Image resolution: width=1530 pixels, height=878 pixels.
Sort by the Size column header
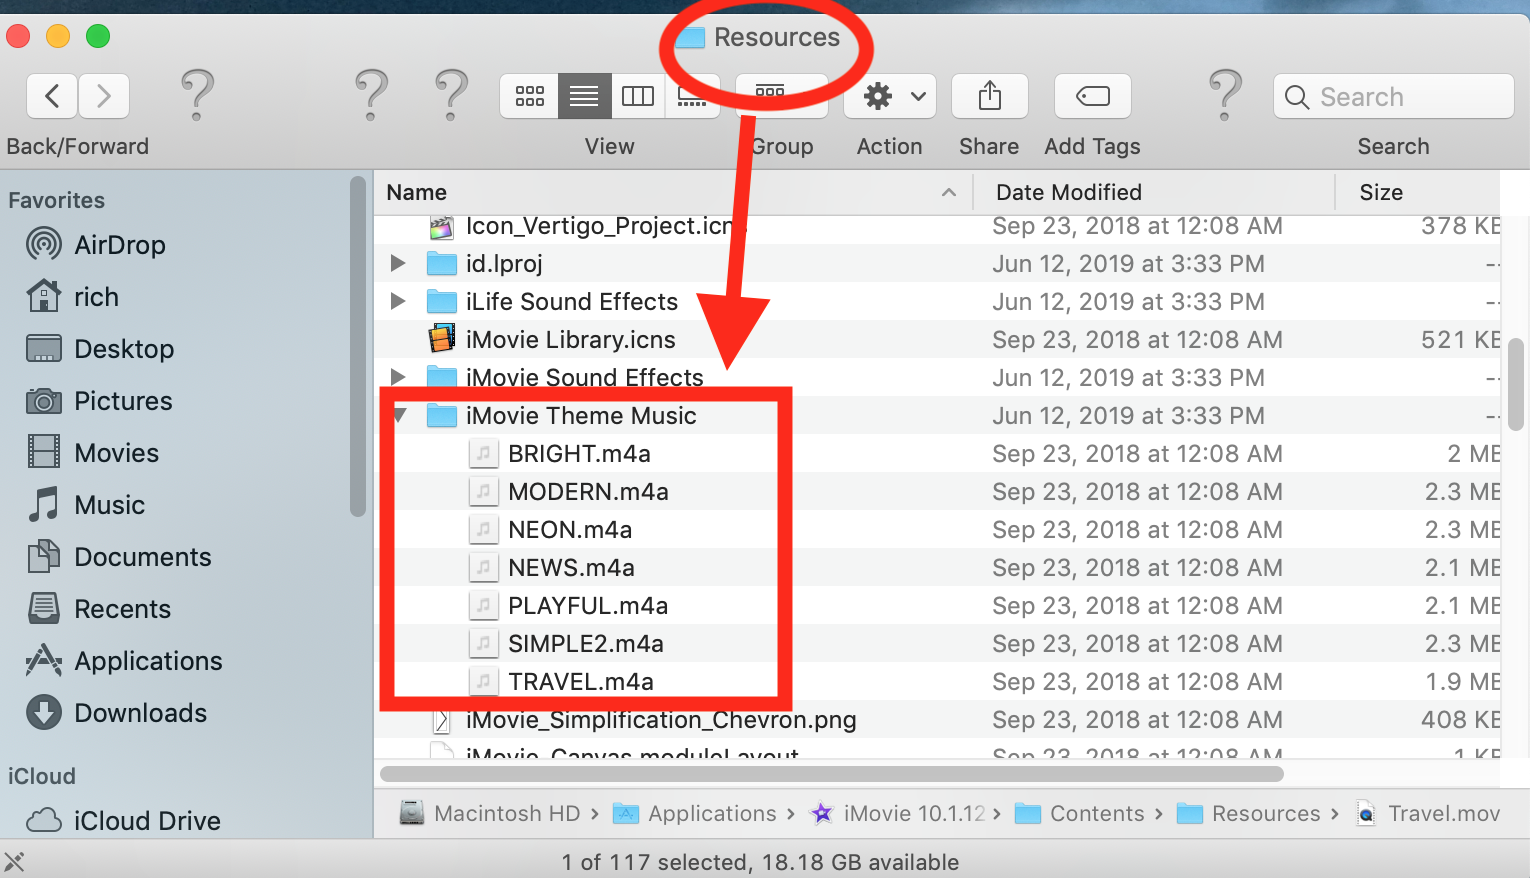point(1419,193)
